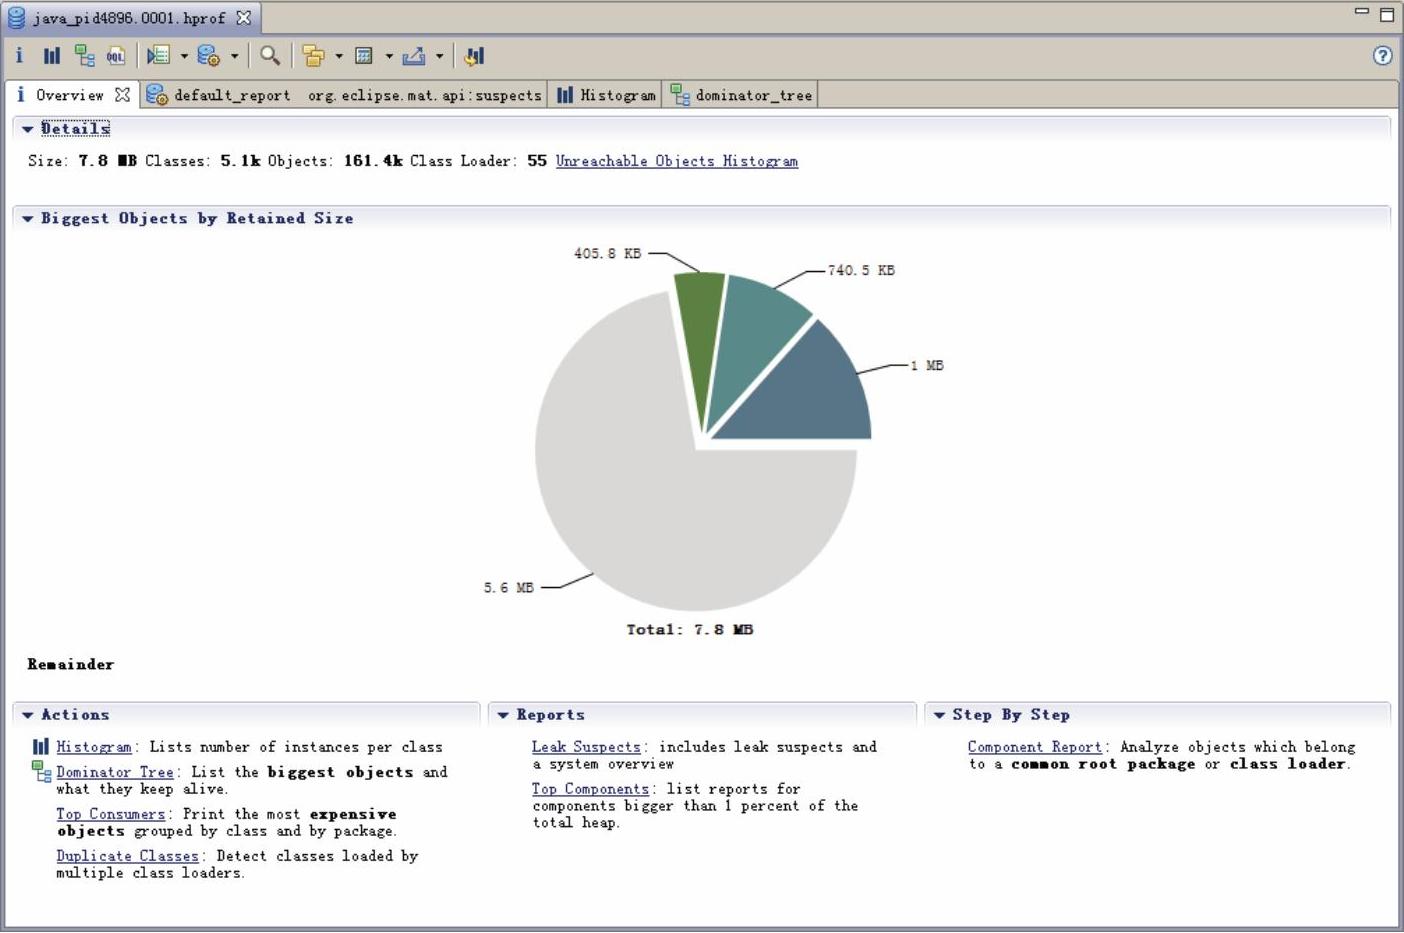Collapse the Actions section
Screen dimensions: 1404x933
coord(28,715)
